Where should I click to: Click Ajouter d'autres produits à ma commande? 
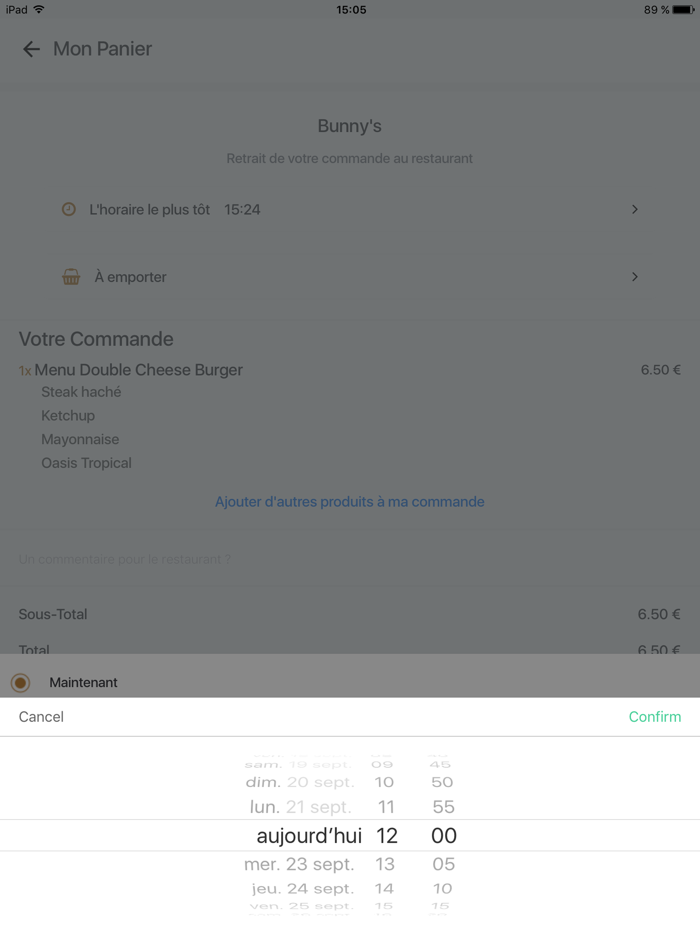point(350,502)
